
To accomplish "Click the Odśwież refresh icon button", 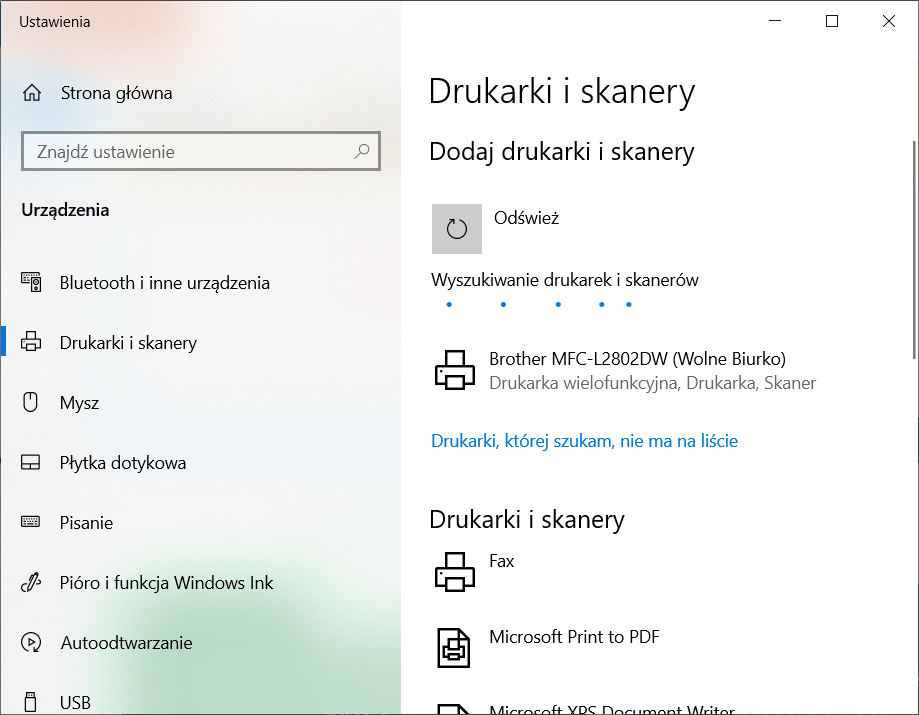I will pos(457,229).
